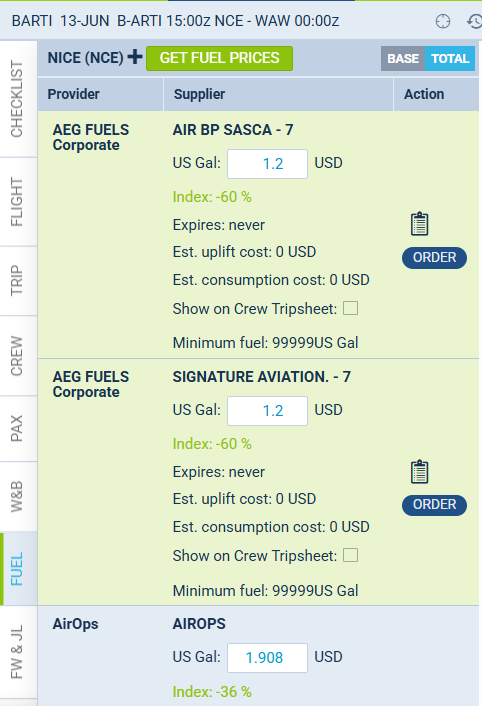The height and width of the screenshot is (706, 482).
Task: Open the FLIGHT side tab
Action: (x=18, y=202)
